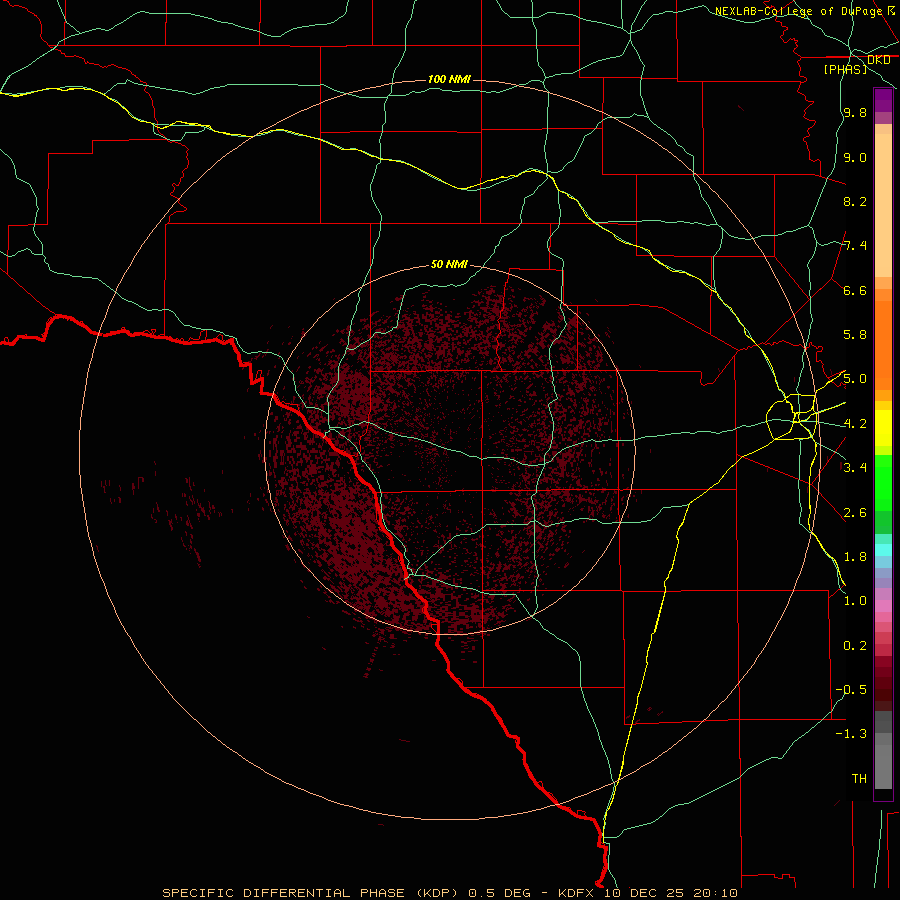Click the (KDP) abbreviation in caption
The height and width of the screenshot is (900, 900).
[x=437, y=893]
